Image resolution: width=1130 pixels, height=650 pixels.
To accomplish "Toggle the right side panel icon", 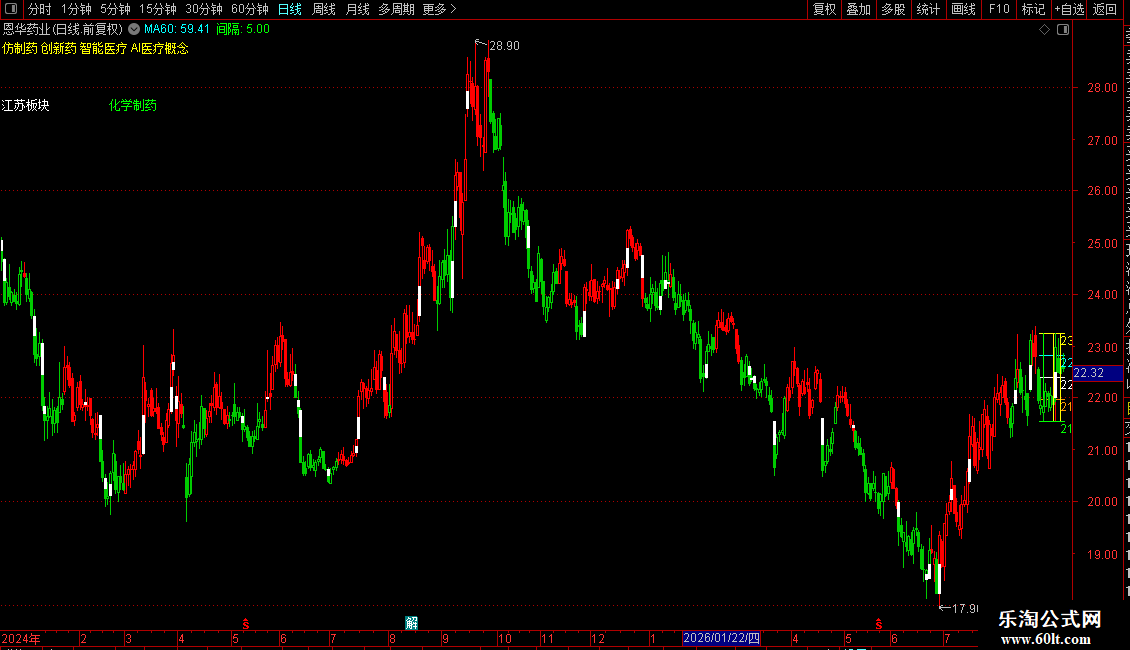I will (1063, 30).
